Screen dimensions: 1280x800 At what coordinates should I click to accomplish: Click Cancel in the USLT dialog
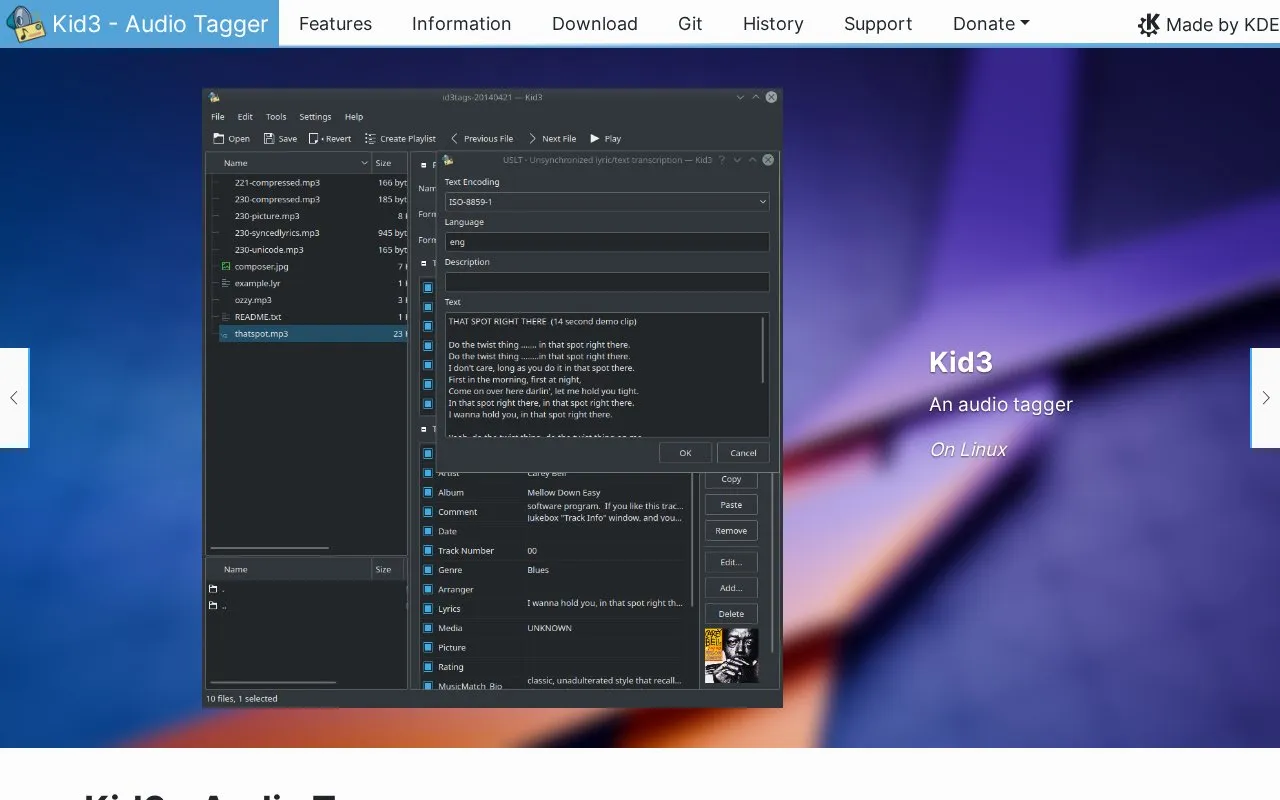click(x=743, y=453)
